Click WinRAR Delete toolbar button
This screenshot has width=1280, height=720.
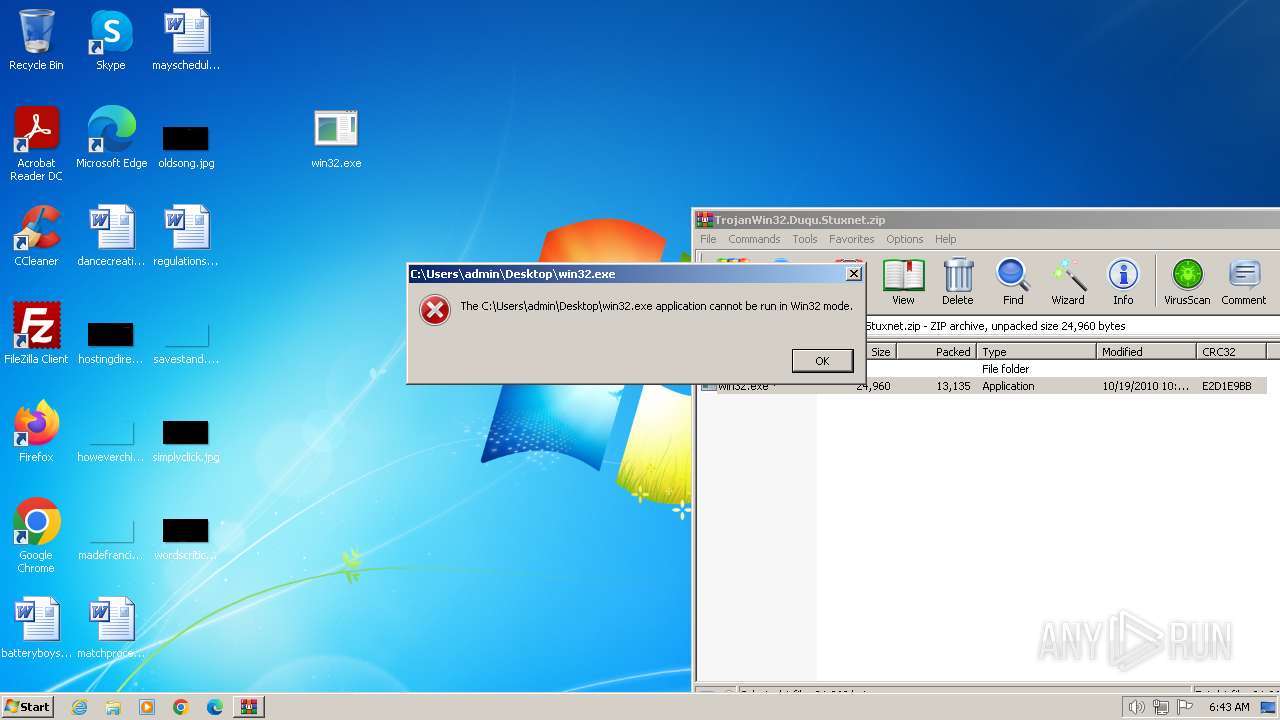click(x=957, y=282)
